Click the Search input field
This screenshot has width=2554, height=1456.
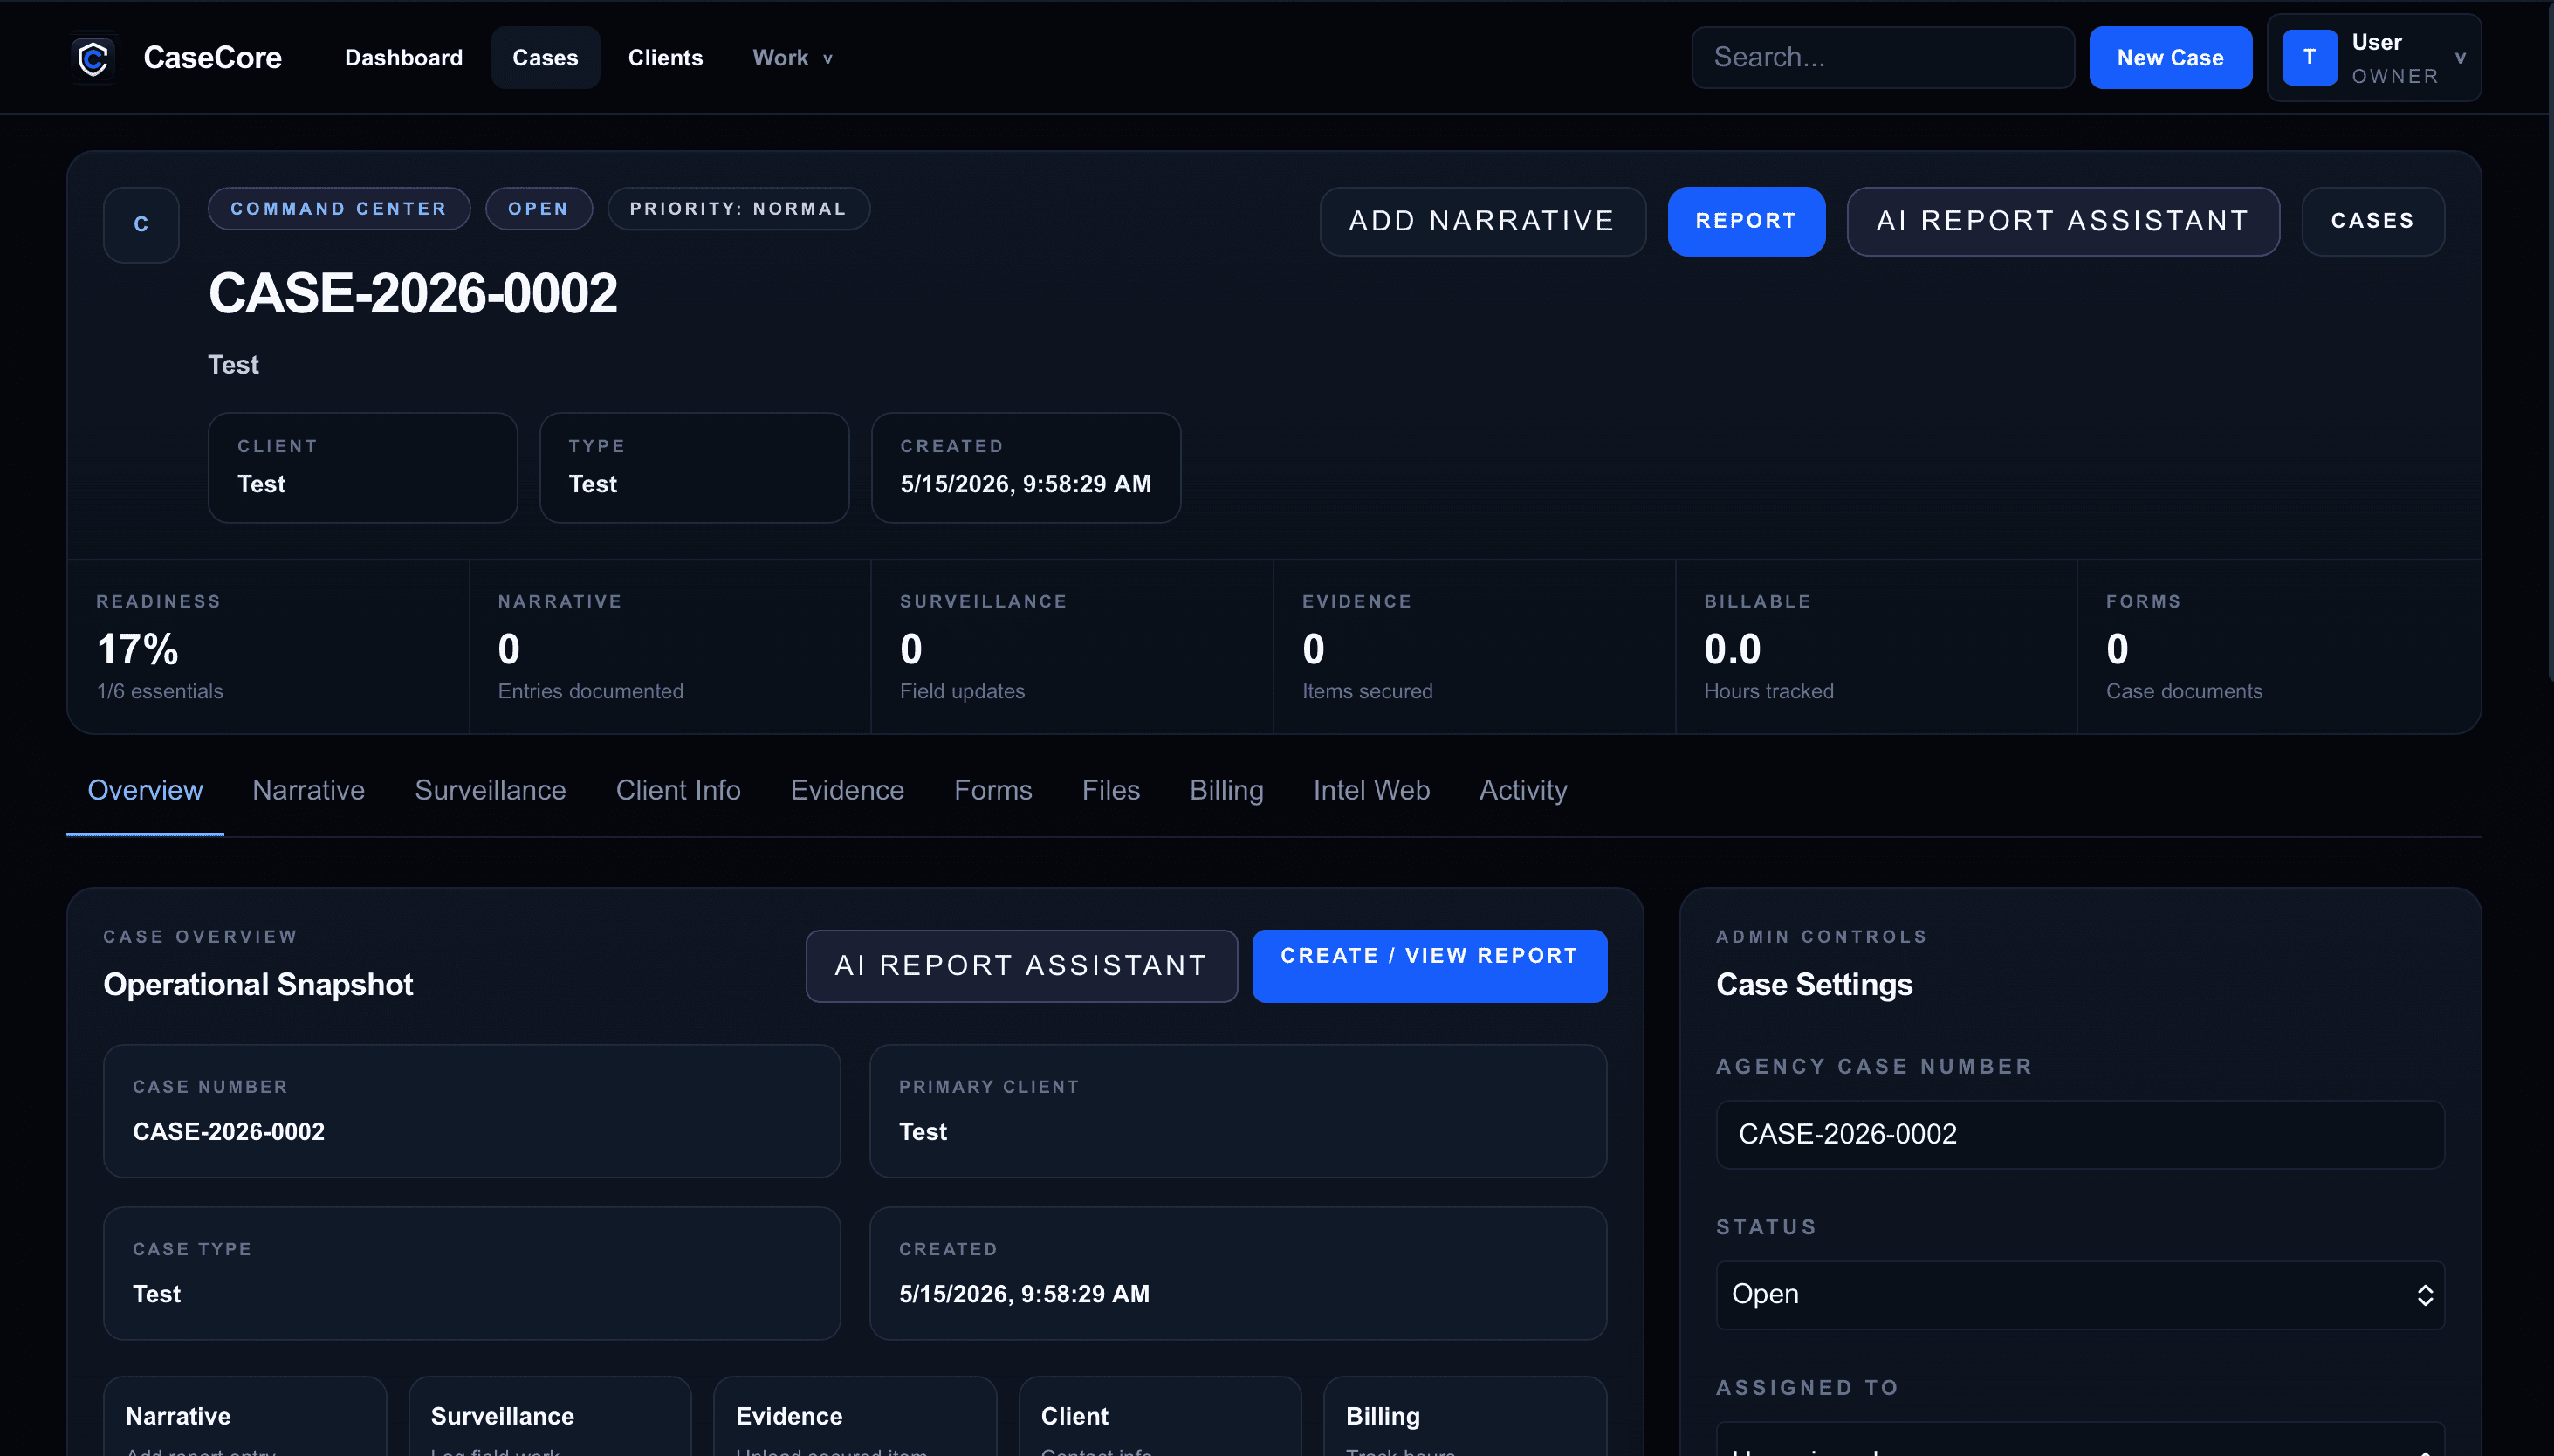(x=1882, y=58)
